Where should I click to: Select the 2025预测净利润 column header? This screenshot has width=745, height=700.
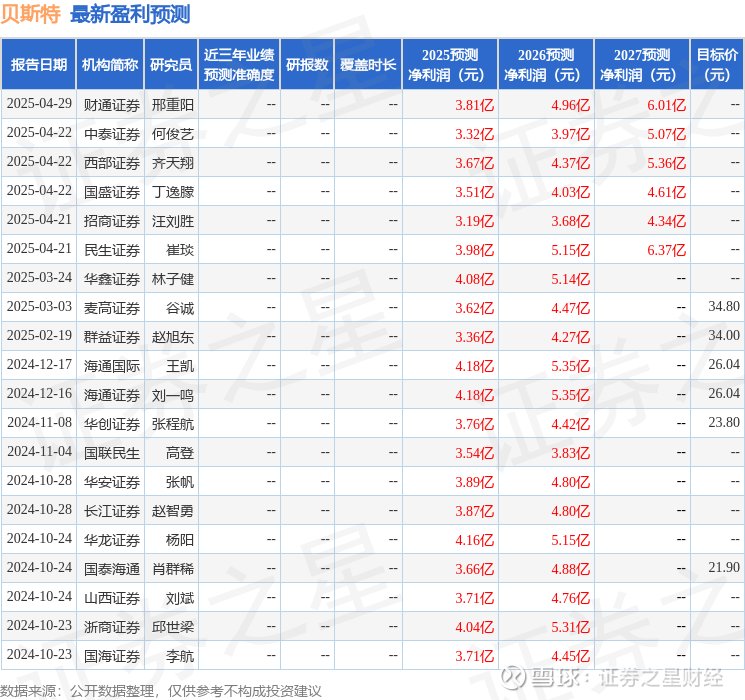(x=450, y=64)
